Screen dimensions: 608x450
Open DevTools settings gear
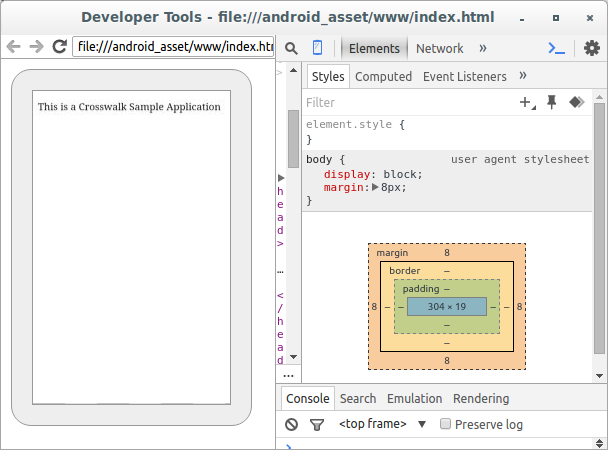click(x=592, y=48)
